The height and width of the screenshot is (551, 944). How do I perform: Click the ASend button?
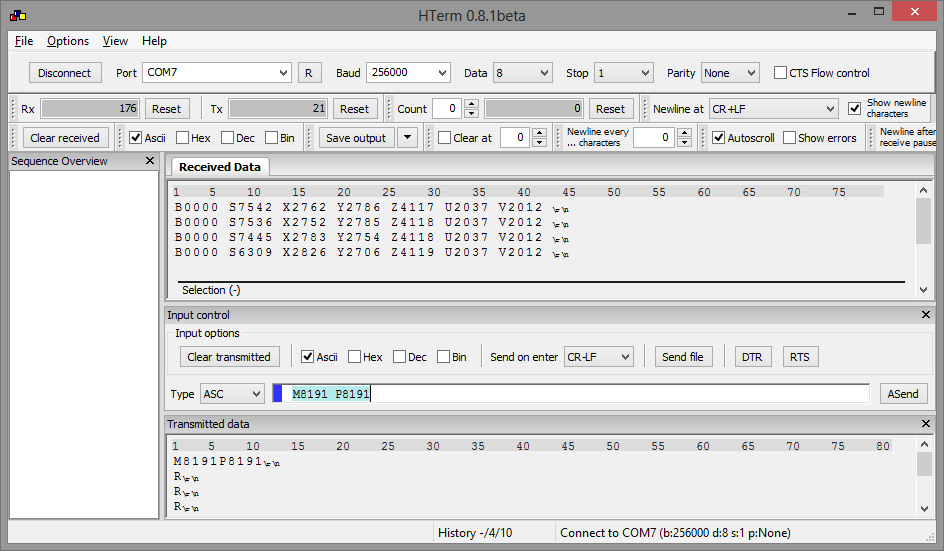tap(903, 394)
